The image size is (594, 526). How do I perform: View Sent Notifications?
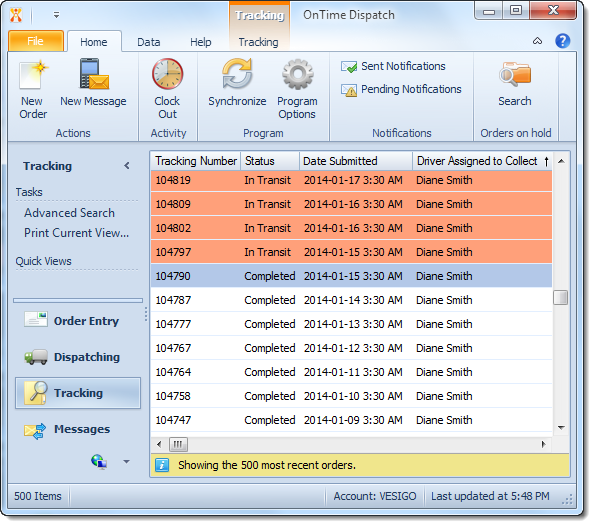pos(393,67)
